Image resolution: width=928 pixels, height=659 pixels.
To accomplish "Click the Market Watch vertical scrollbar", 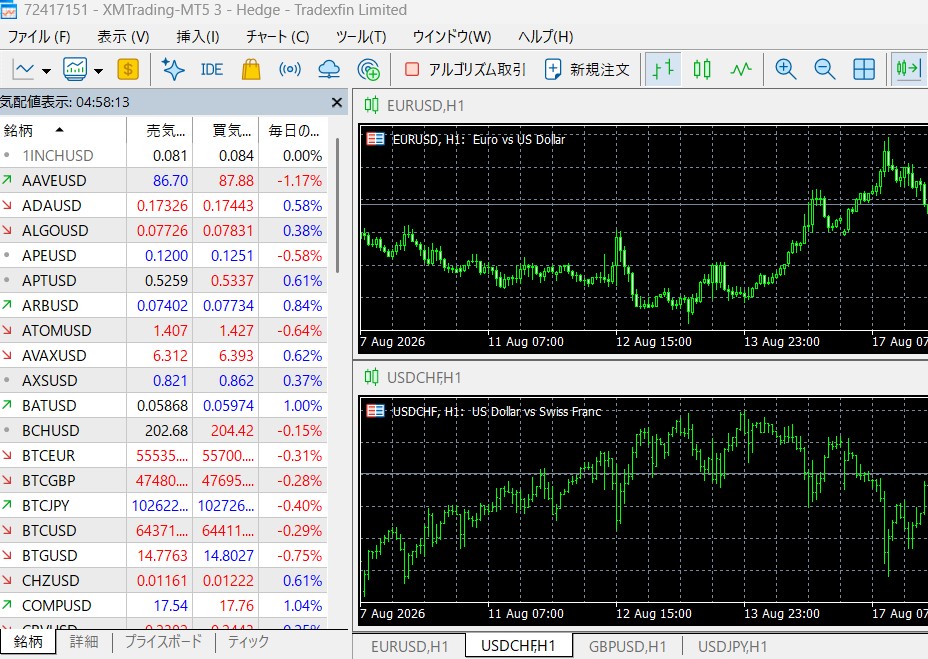I will (x=337, y=205).
